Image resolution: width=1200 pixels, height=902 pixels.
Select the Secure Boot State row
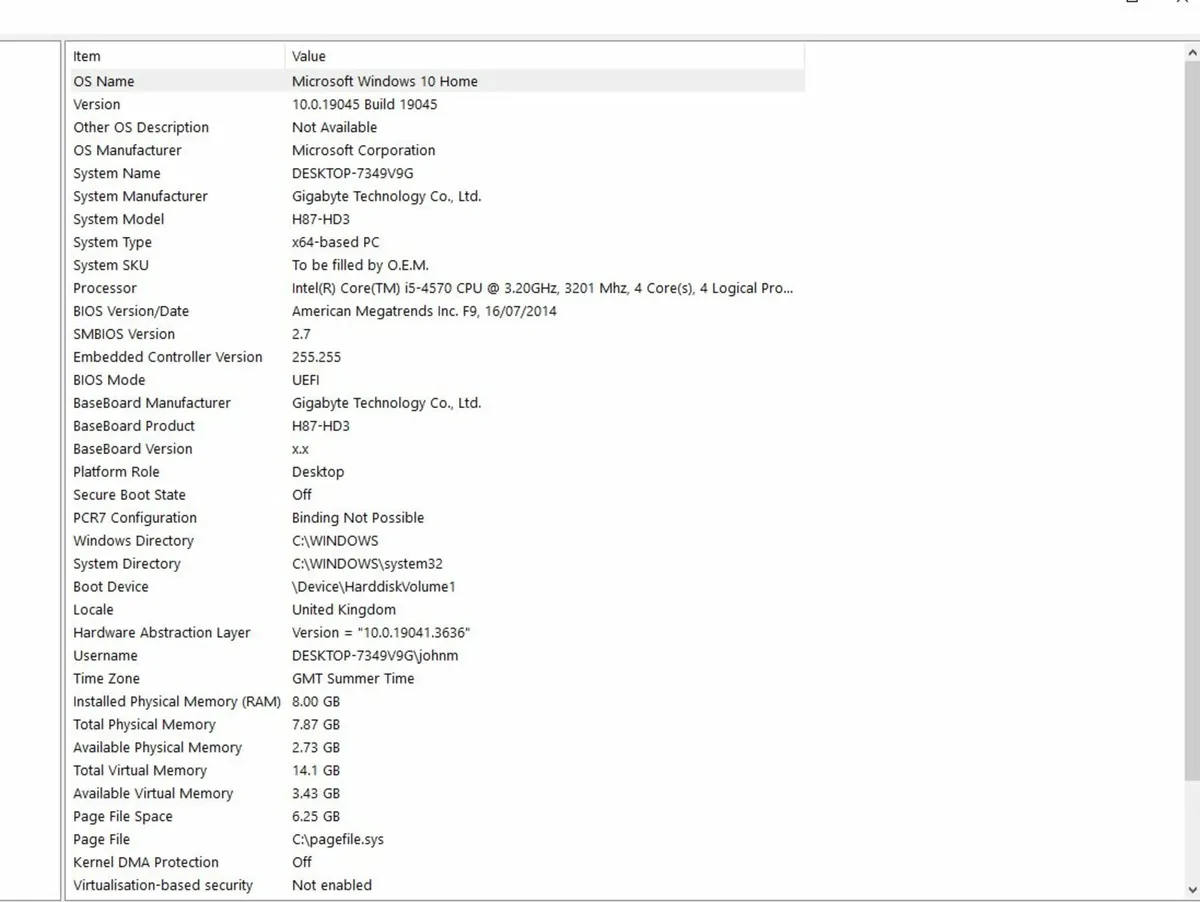129,496
